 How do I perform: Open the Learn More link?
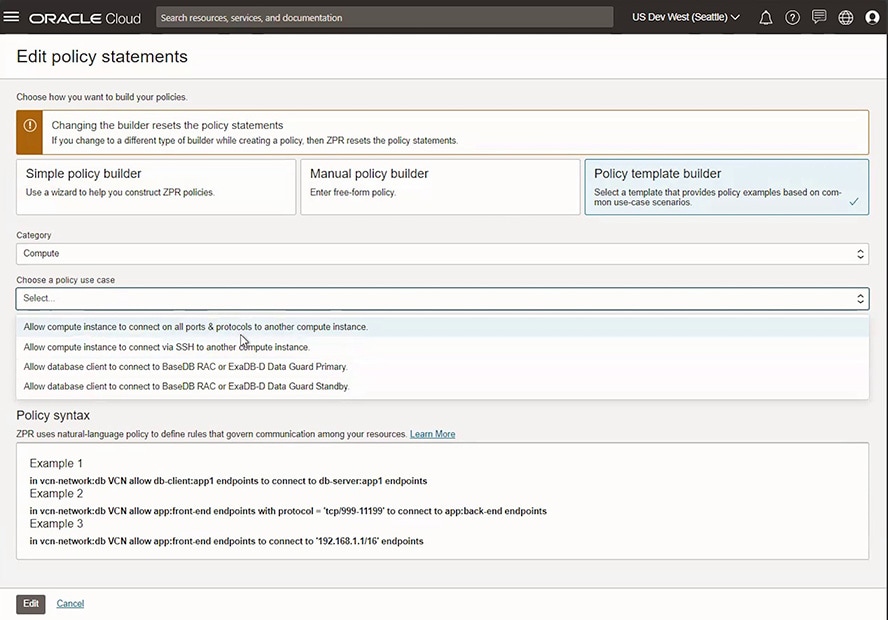(432, 434)
